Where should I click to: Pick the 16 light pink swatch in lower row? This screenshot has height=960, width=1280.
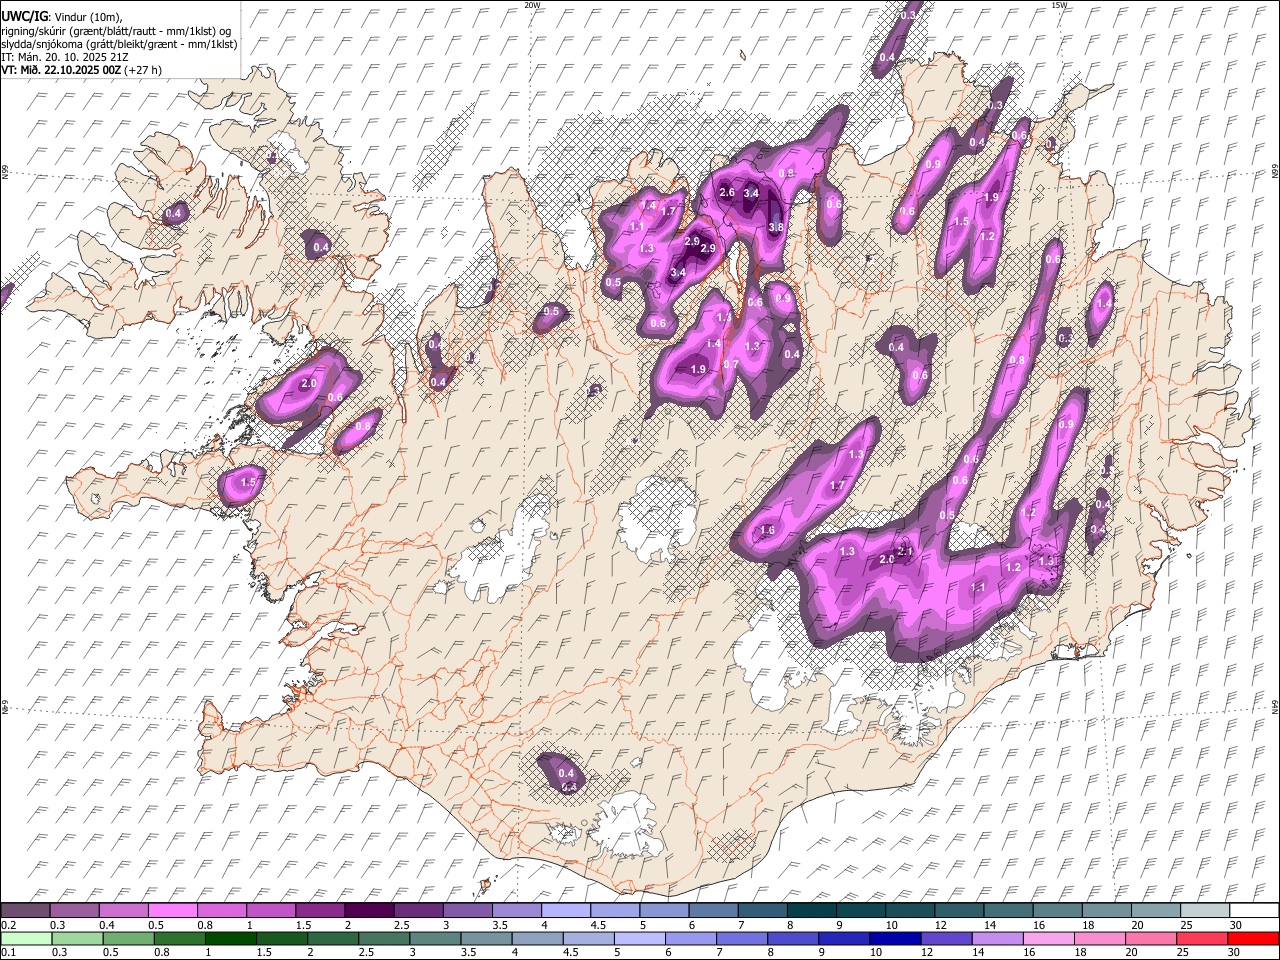point(1047,939)
